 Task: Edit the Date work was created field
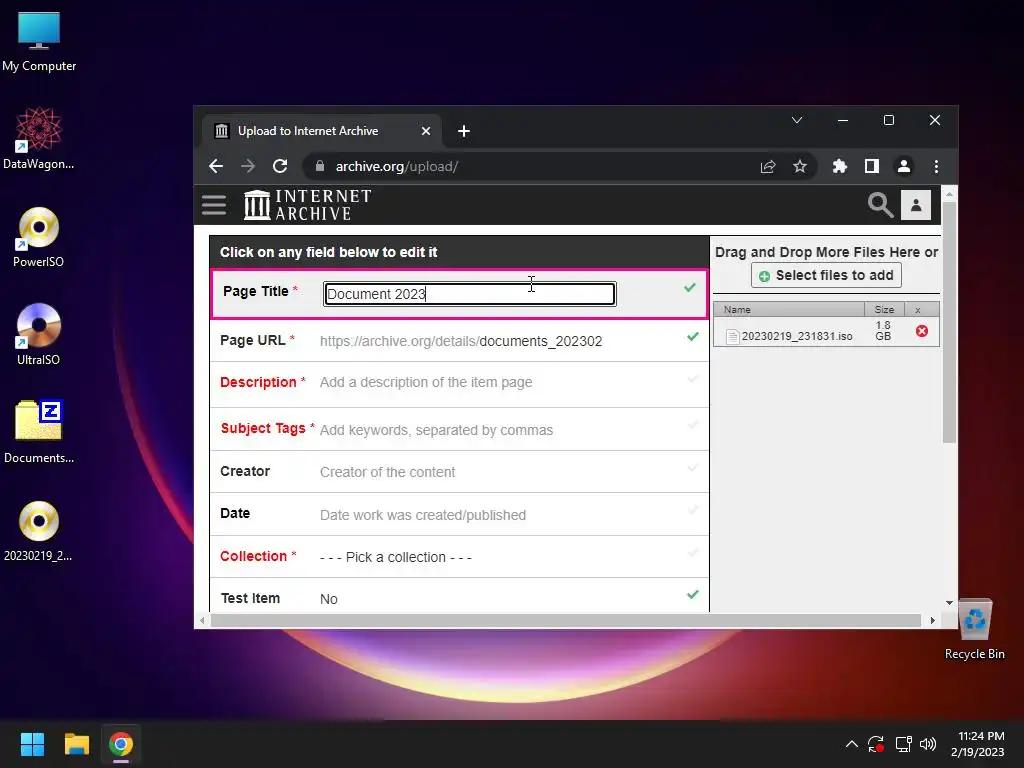point(423,515)
